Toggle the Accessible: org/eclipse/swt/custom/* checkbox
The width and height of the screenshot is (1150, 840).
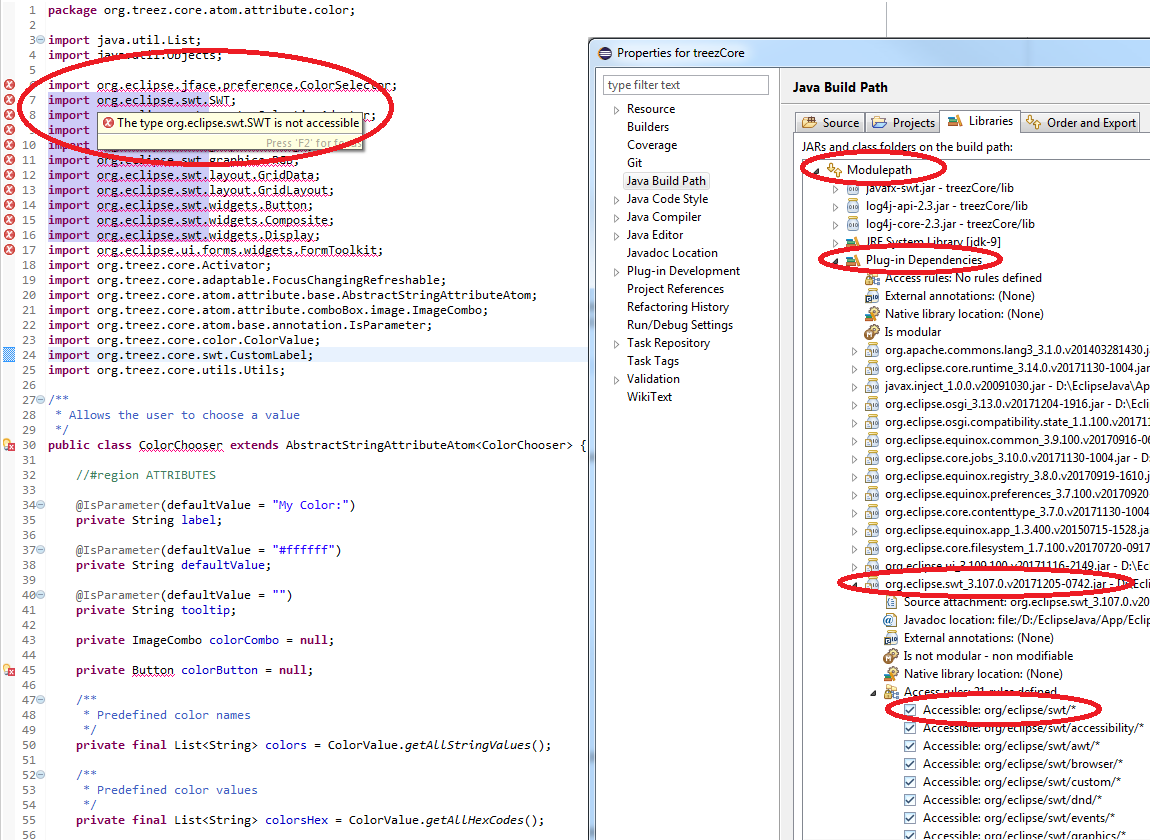909,782
